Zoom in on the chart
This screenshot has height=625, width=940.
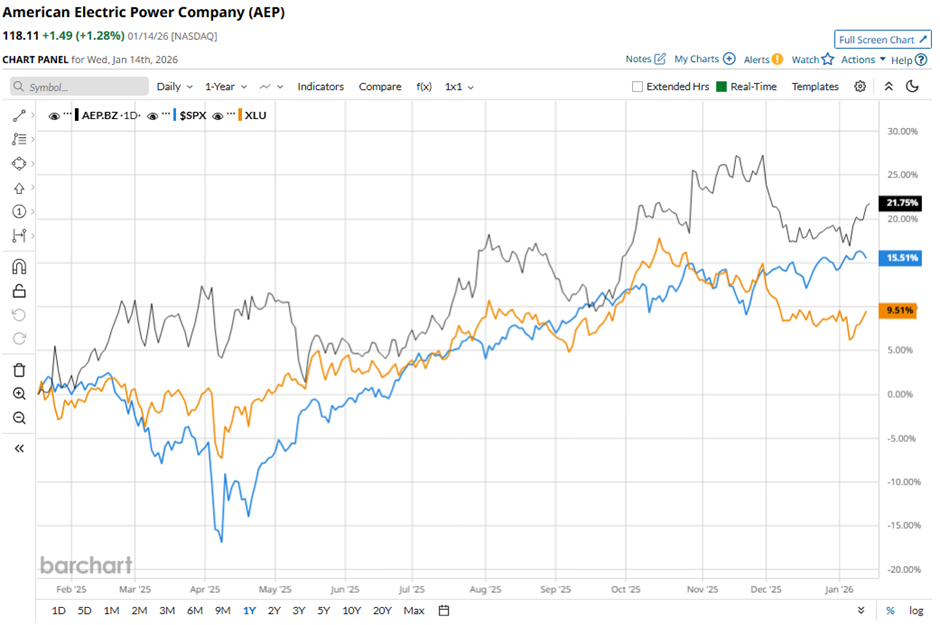point(19,394)
